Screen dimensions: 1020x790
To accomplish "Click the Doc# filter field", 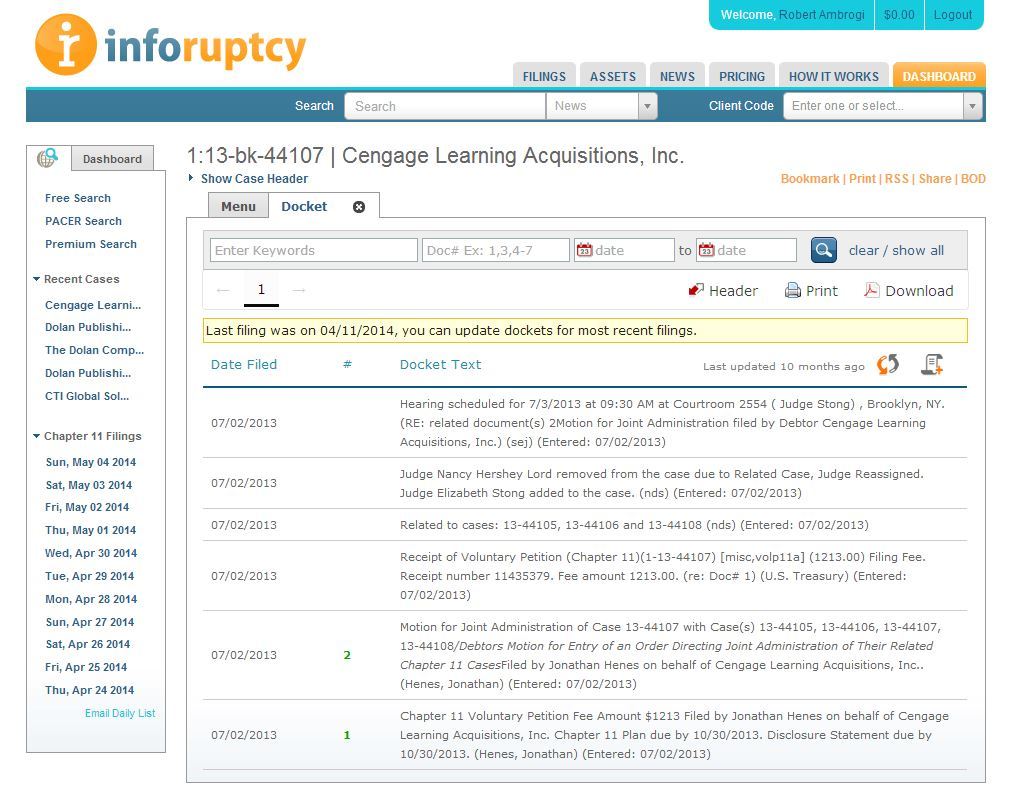I will [x=496, y=251].
